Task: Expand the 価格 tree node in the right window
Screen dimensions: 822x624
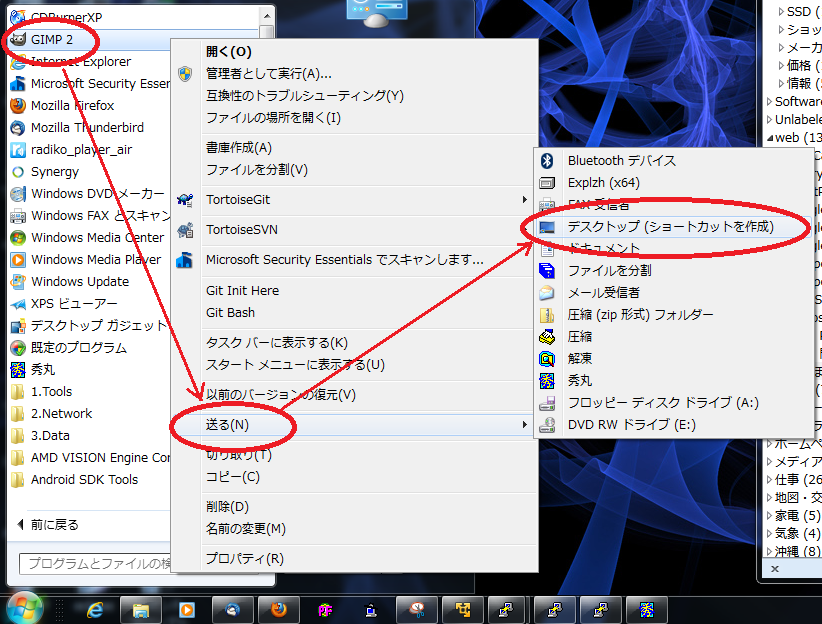Action: [x=781, y=66]
